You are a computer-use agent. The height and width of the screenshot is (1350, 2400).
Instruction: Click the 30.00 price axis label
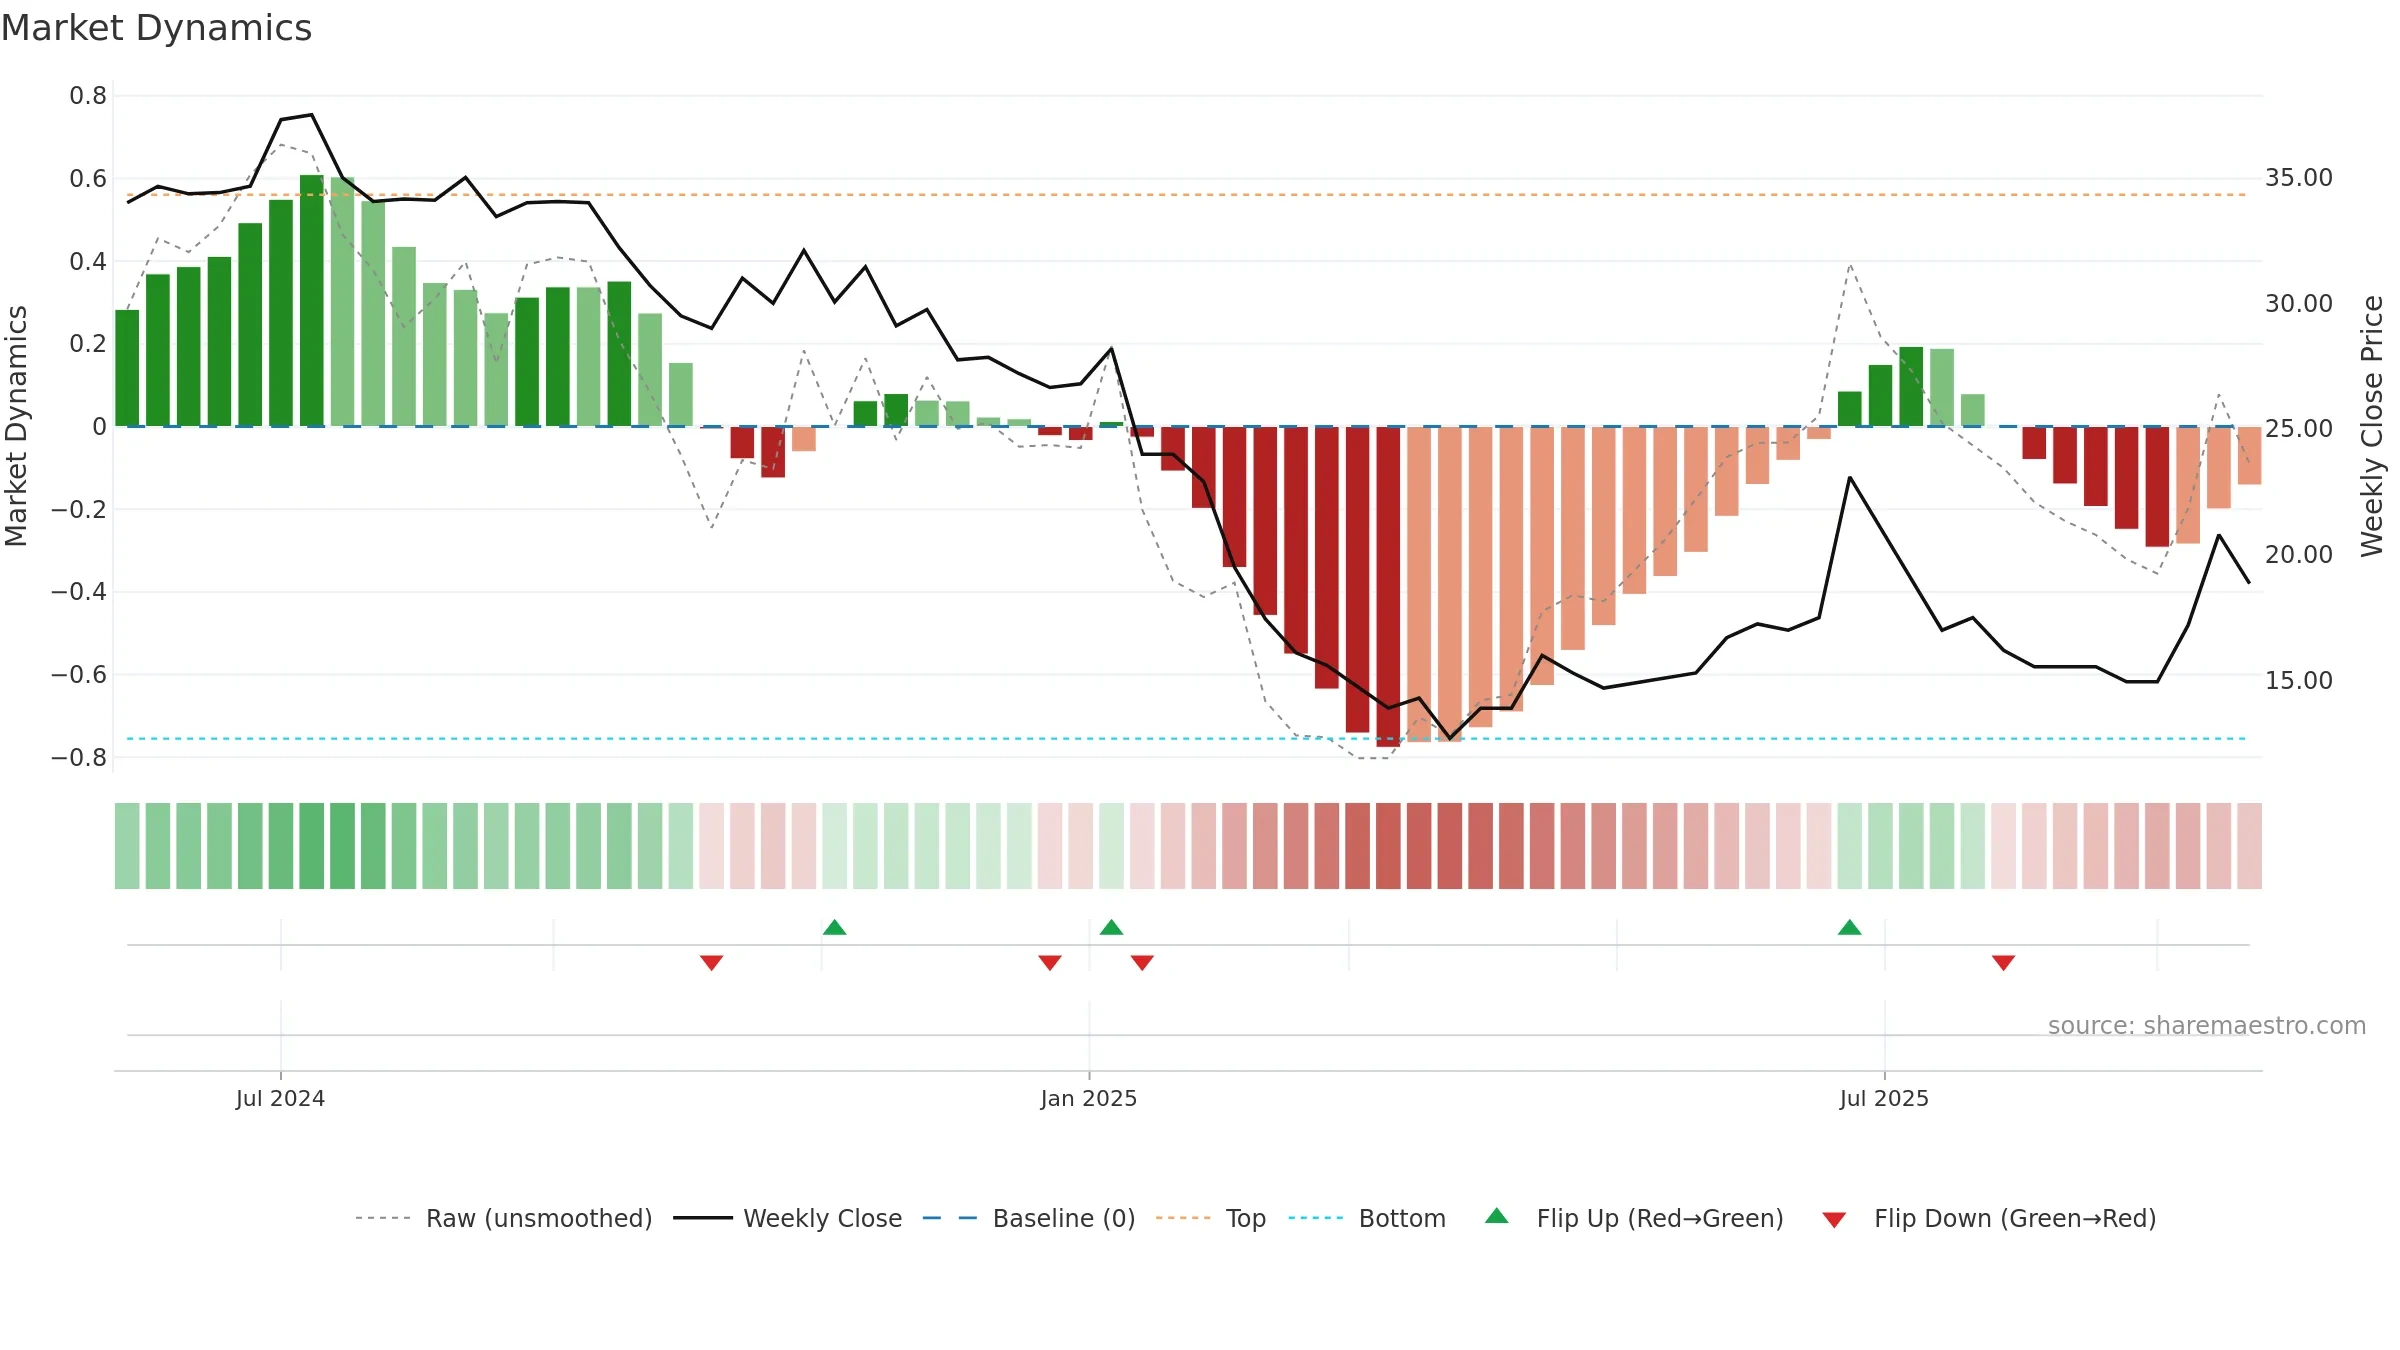point(2299,304)
